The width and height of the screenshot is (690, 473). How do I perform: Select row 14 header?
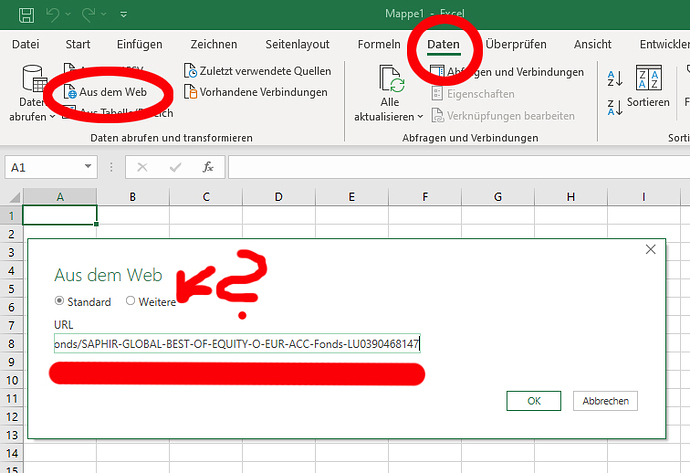coord(11,453)
